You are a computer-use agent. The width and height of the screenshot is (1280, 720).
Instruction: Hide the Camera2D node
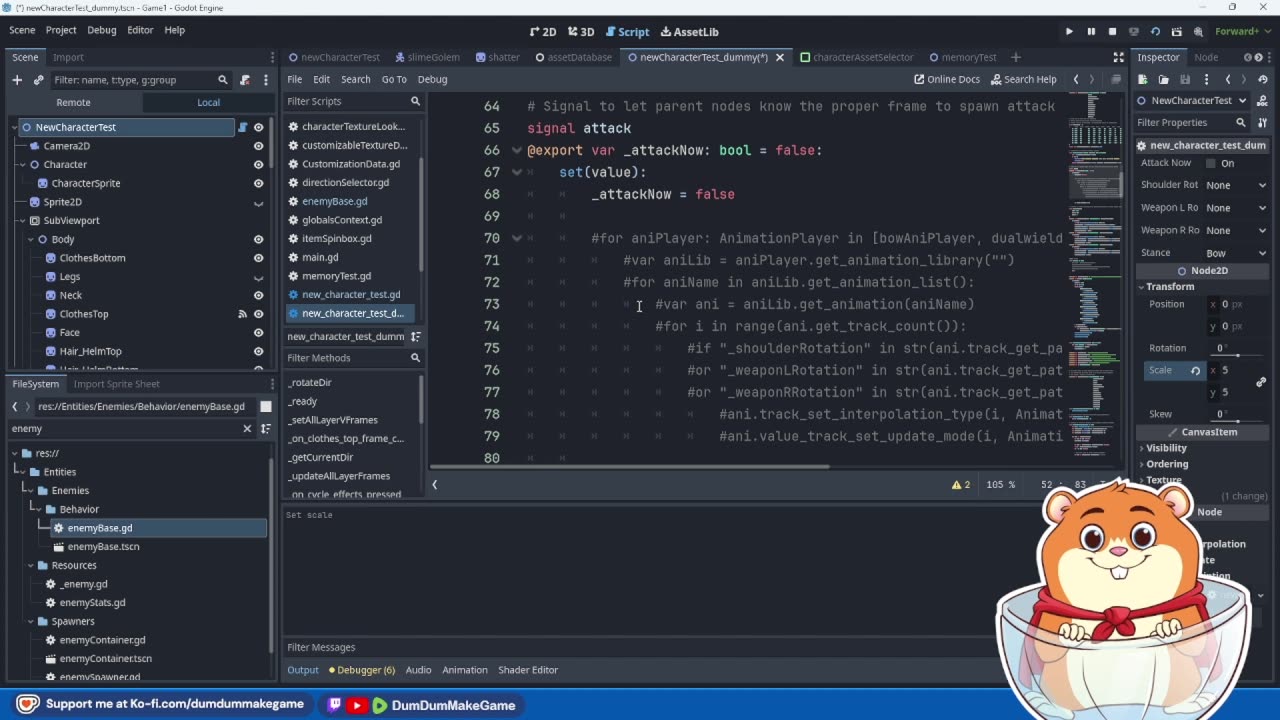coord(258,146)
